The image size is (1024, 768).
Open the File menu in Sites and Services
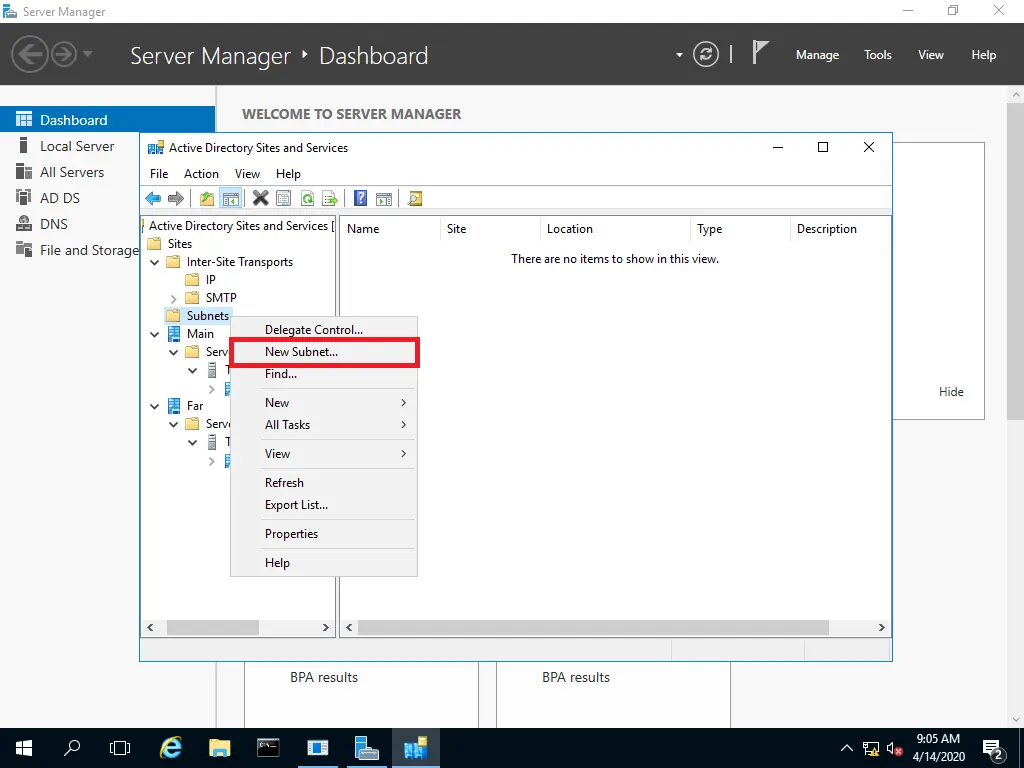click(x=159, y=174)
